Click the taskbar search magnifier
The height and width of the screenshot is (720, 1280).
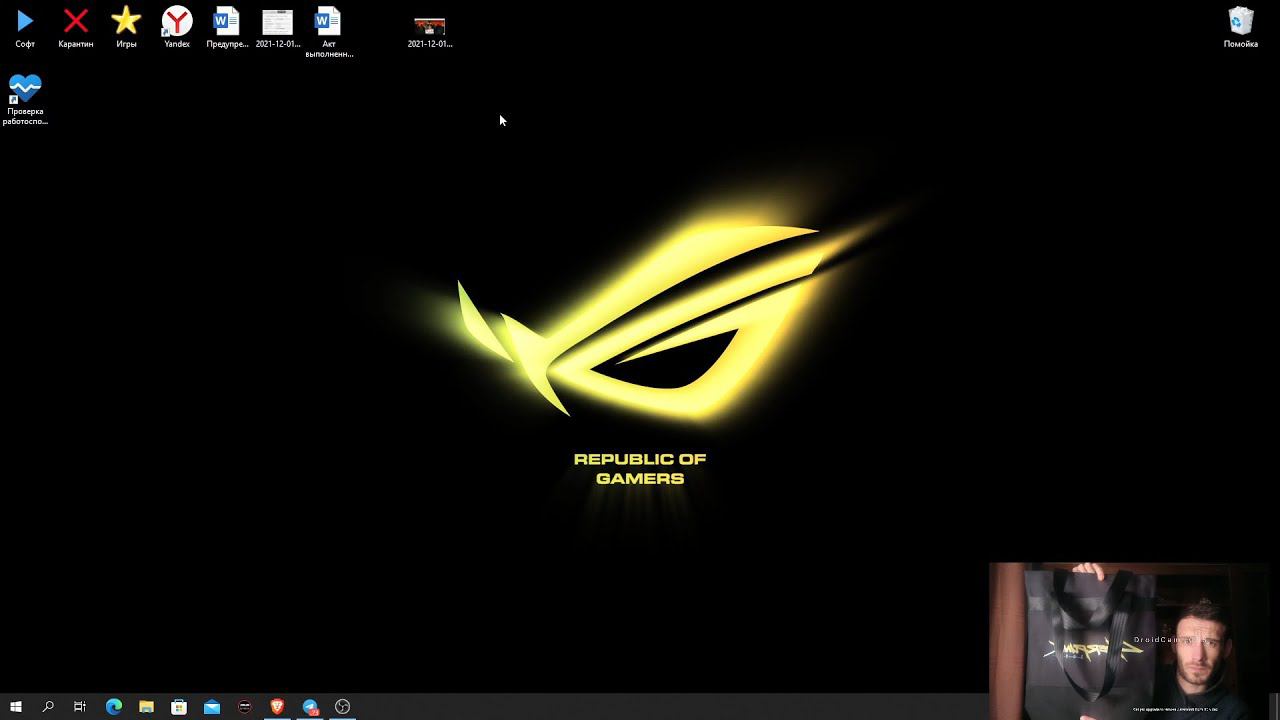(x=48, y=707)
